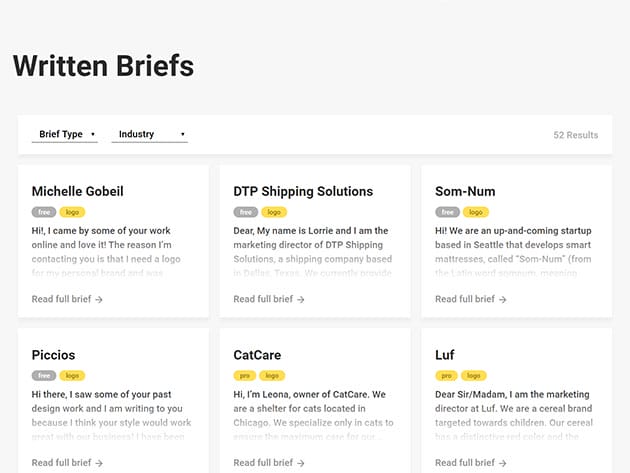630x473 pixels.
Task: Click the free tag on Piccios card
Action: pos(44,376)
